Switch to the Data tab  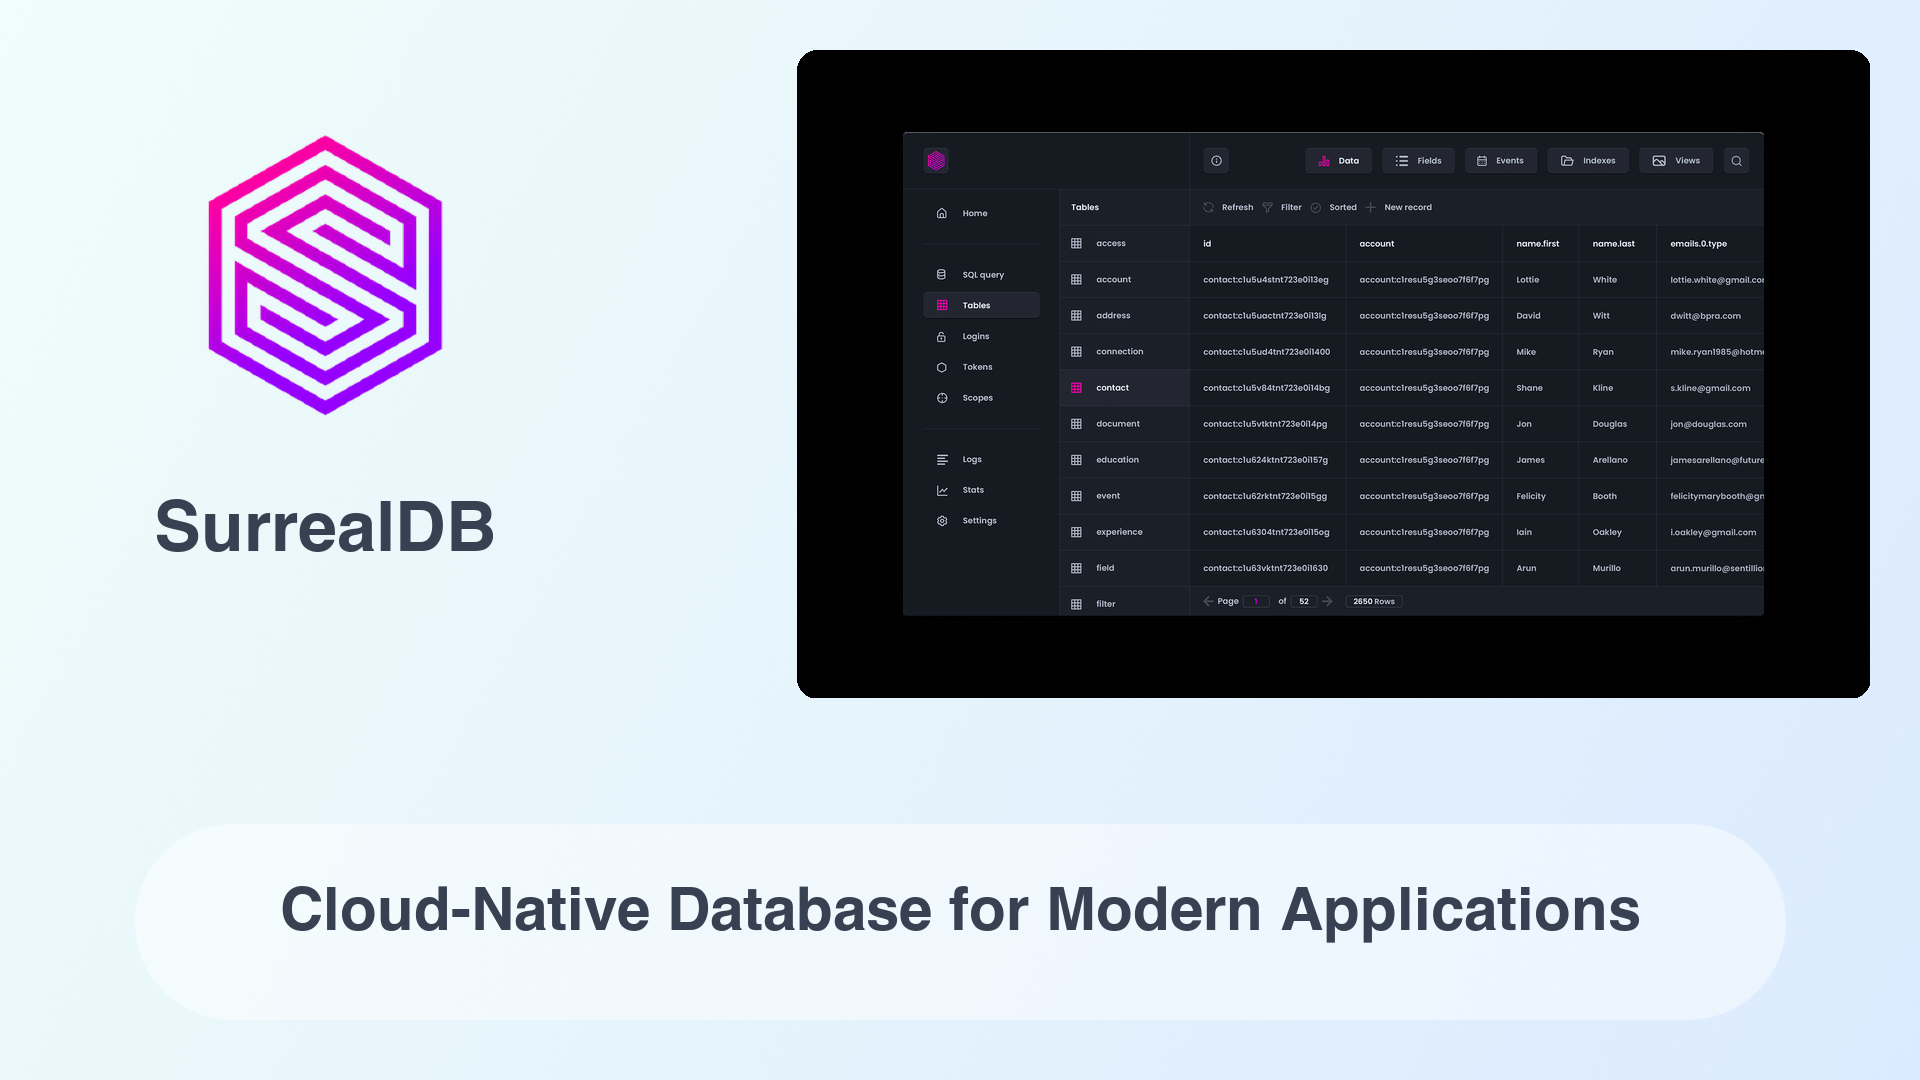point(1338,160)
